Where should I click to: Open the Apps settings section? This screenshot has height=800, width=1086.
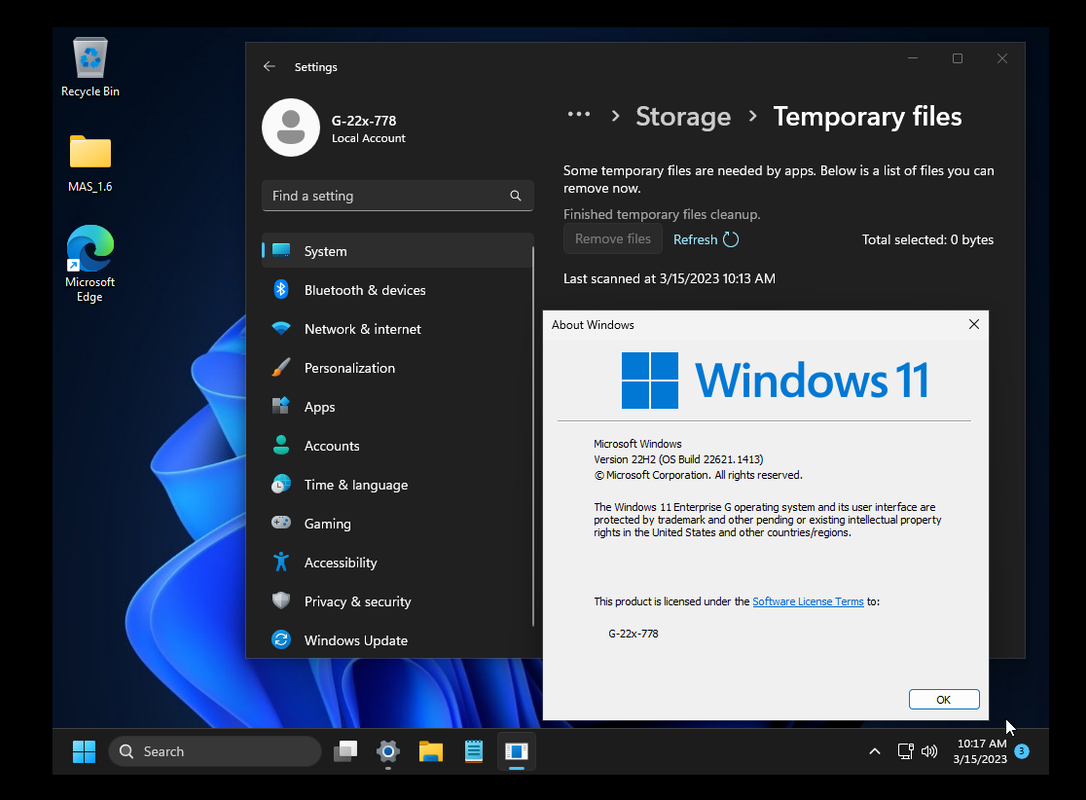[398, 407]
